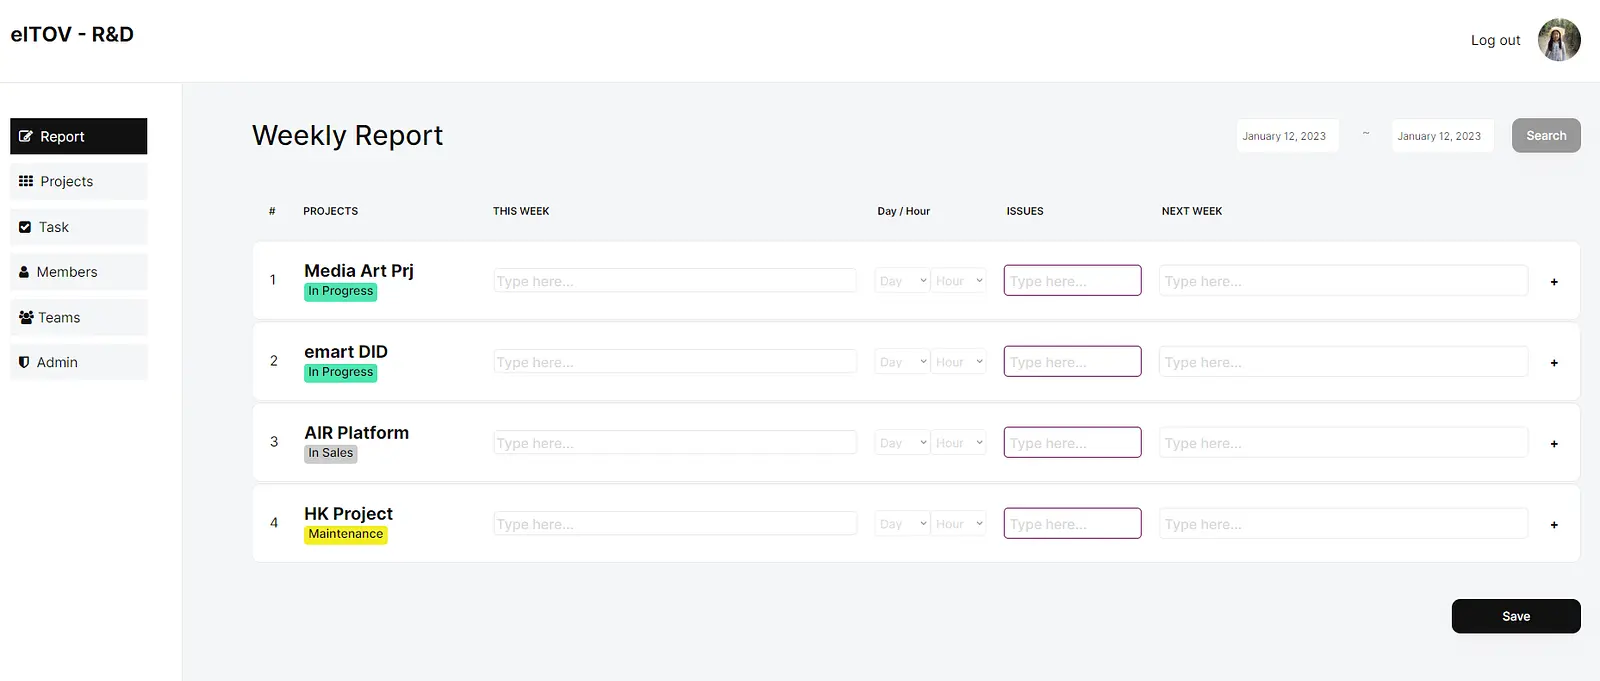The width and height of the screenshot is (1600, 681).
Task: Click the plus icon in AIR Platform row
Action: (1554, 444)
